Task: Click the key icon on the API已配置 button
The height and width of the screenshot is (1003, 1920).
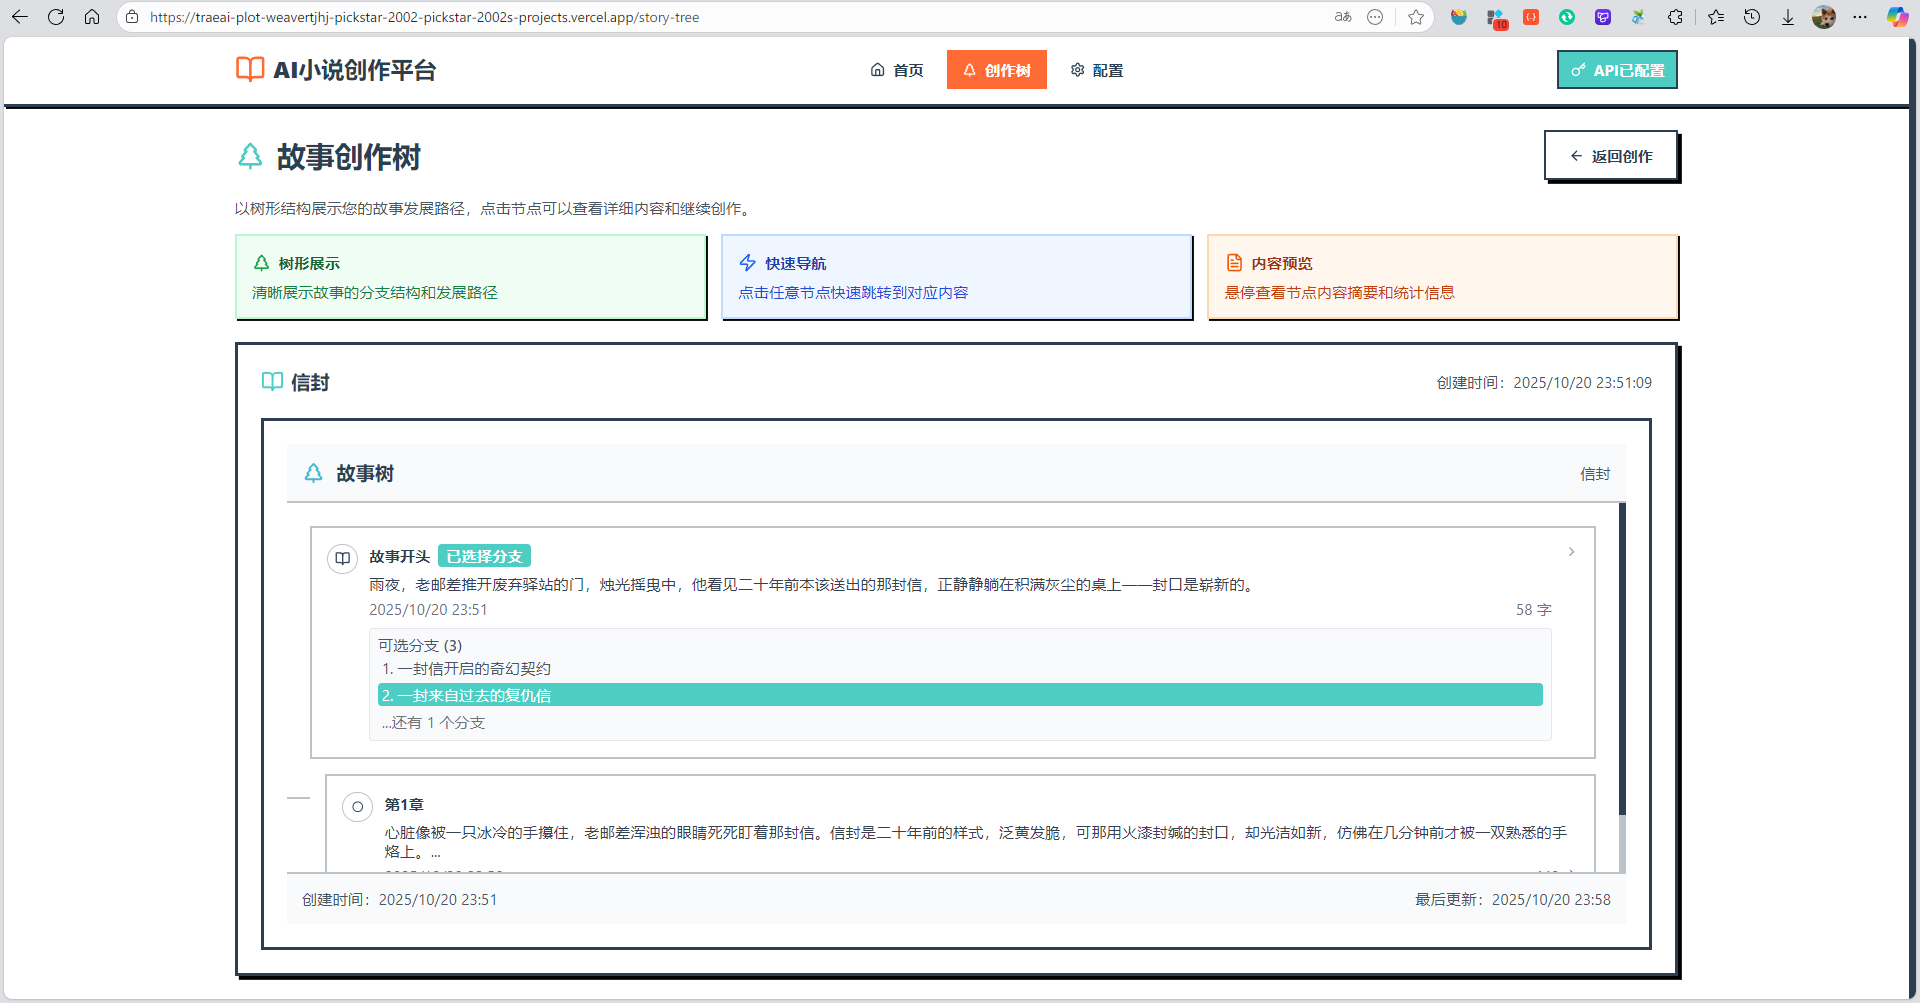Action: pos(1578,70)
